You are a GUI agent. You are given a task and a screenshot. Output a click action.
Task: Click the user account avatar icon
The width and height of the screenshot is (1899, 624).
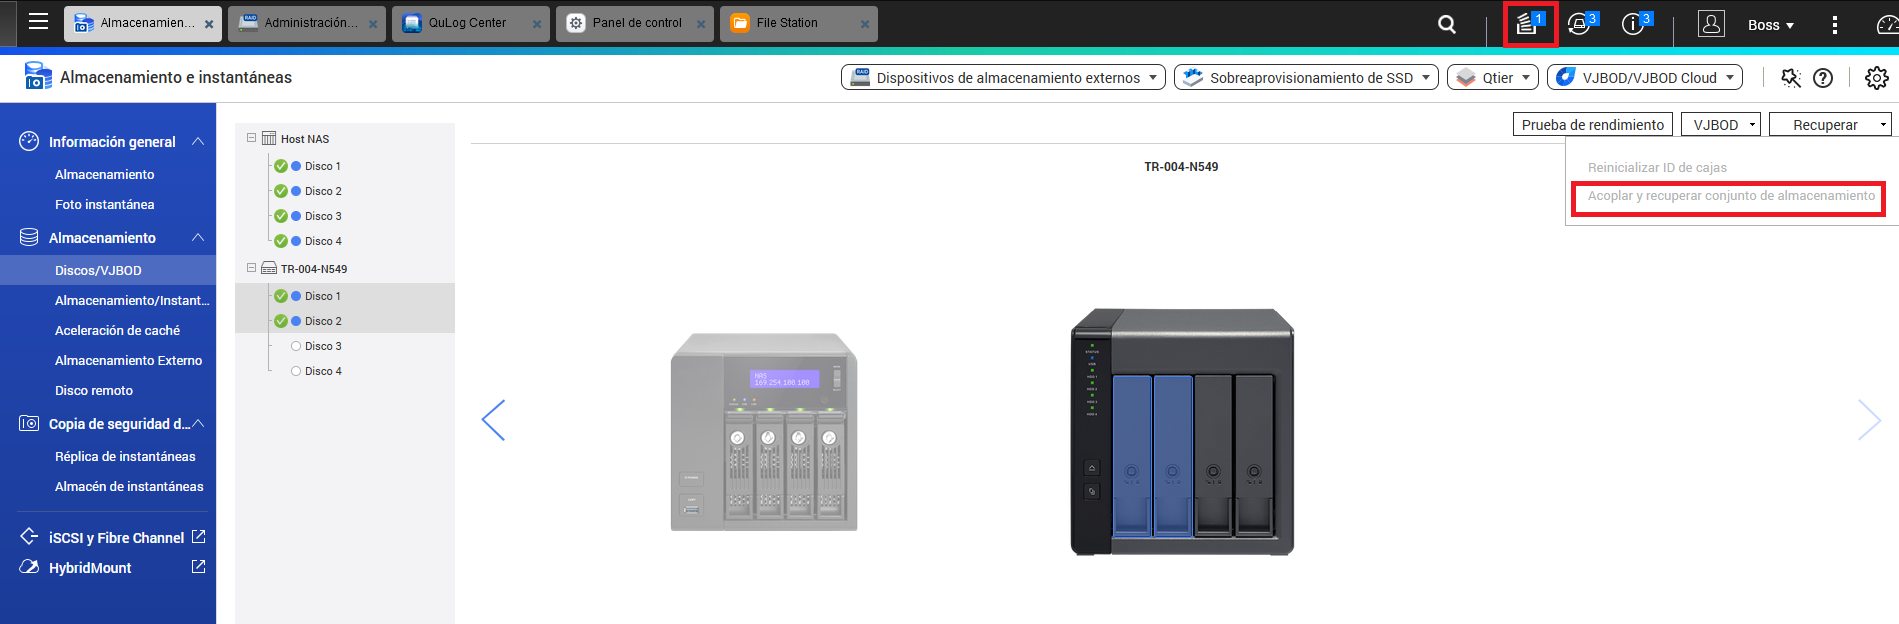[x=1711, y=24]
